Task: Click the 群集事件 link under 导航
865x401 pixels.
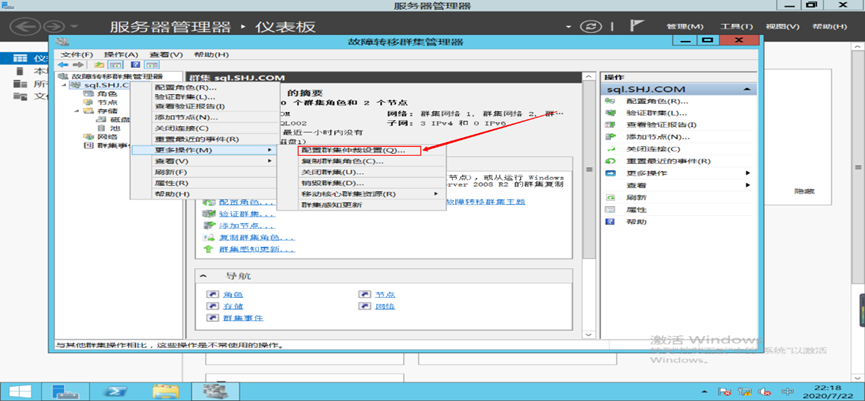Action: click(x=242, y=318)
